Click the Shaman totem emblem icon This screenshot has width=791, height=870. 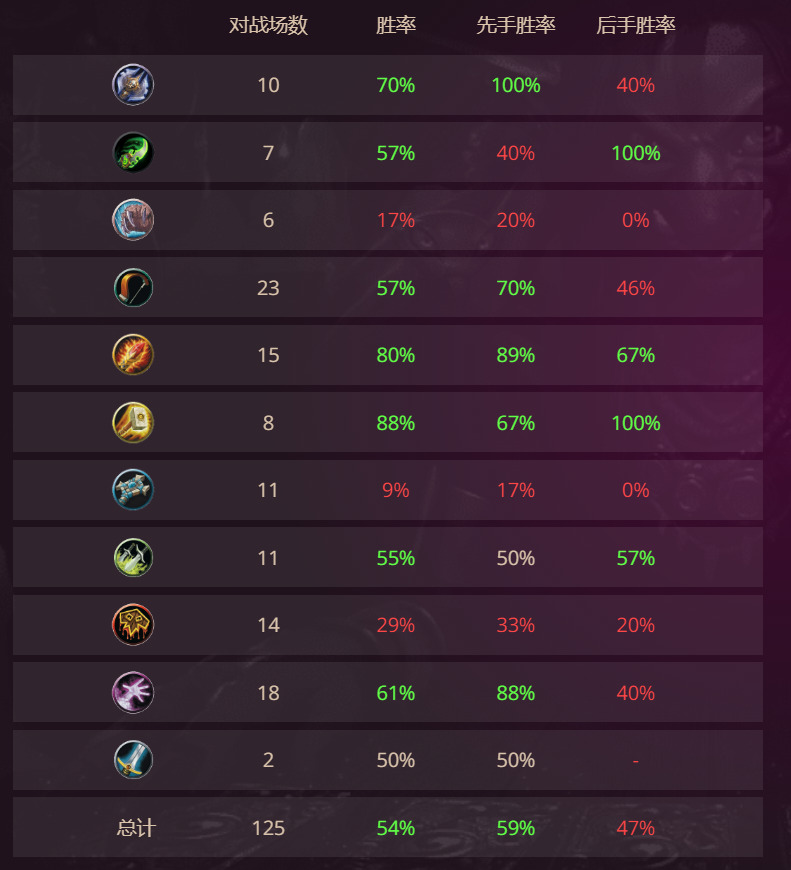coord(133,625)
